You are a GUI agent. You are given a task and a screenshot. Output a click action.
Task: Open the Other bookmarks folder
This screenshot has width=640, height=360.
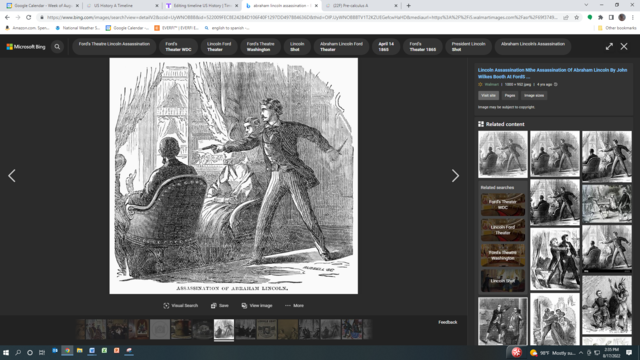tap(616, 28)
